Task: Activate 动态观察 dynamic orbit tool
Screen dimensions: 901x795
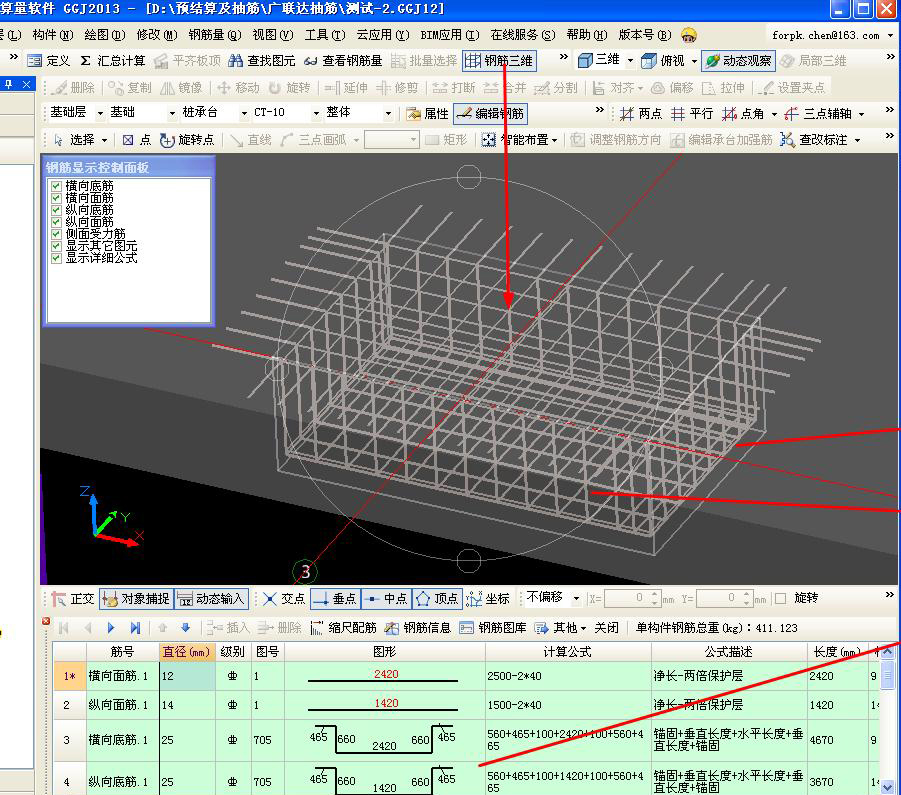Action: click(x=738, y=60)
